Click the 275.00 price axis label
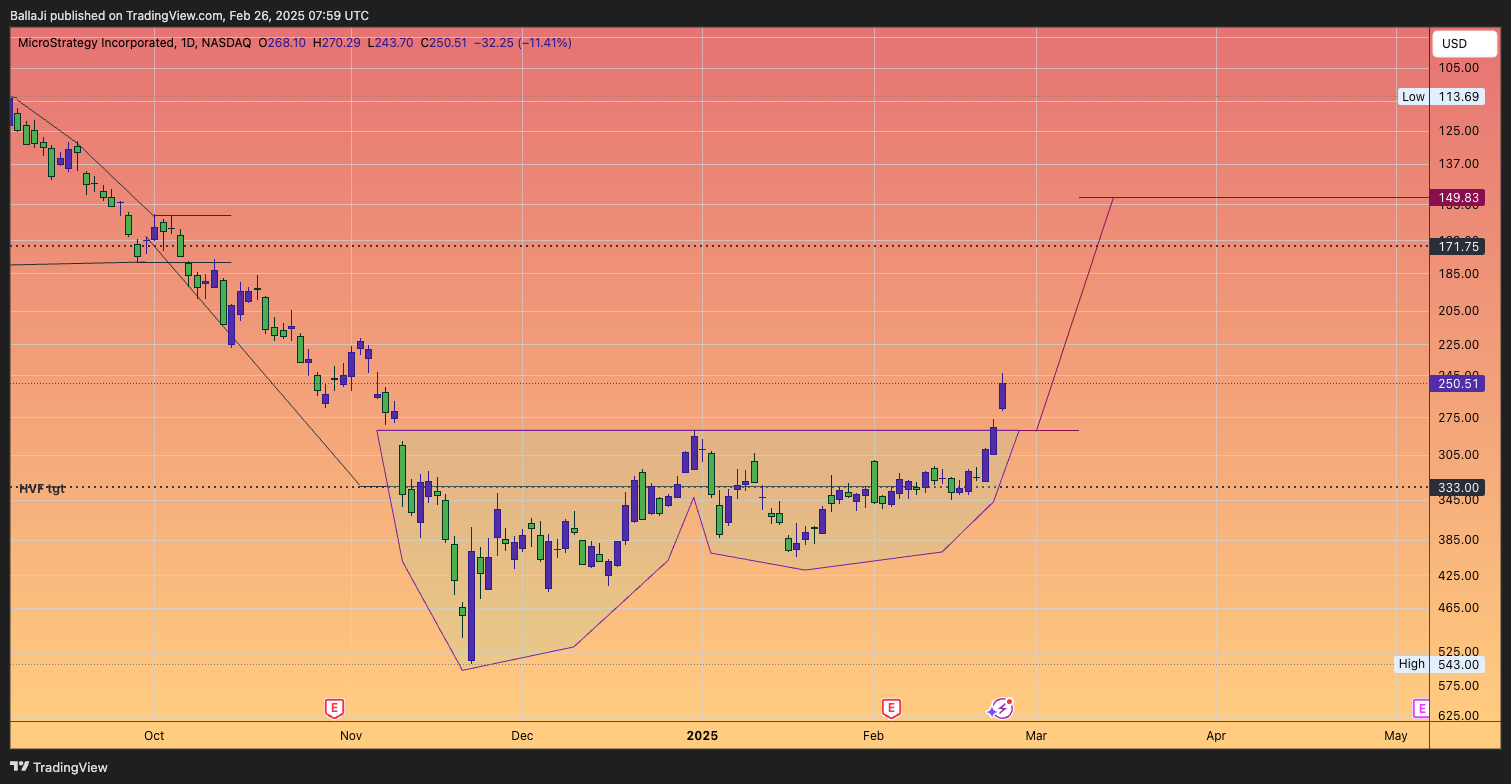The image size is (1511, 784). pos(1458,418)
